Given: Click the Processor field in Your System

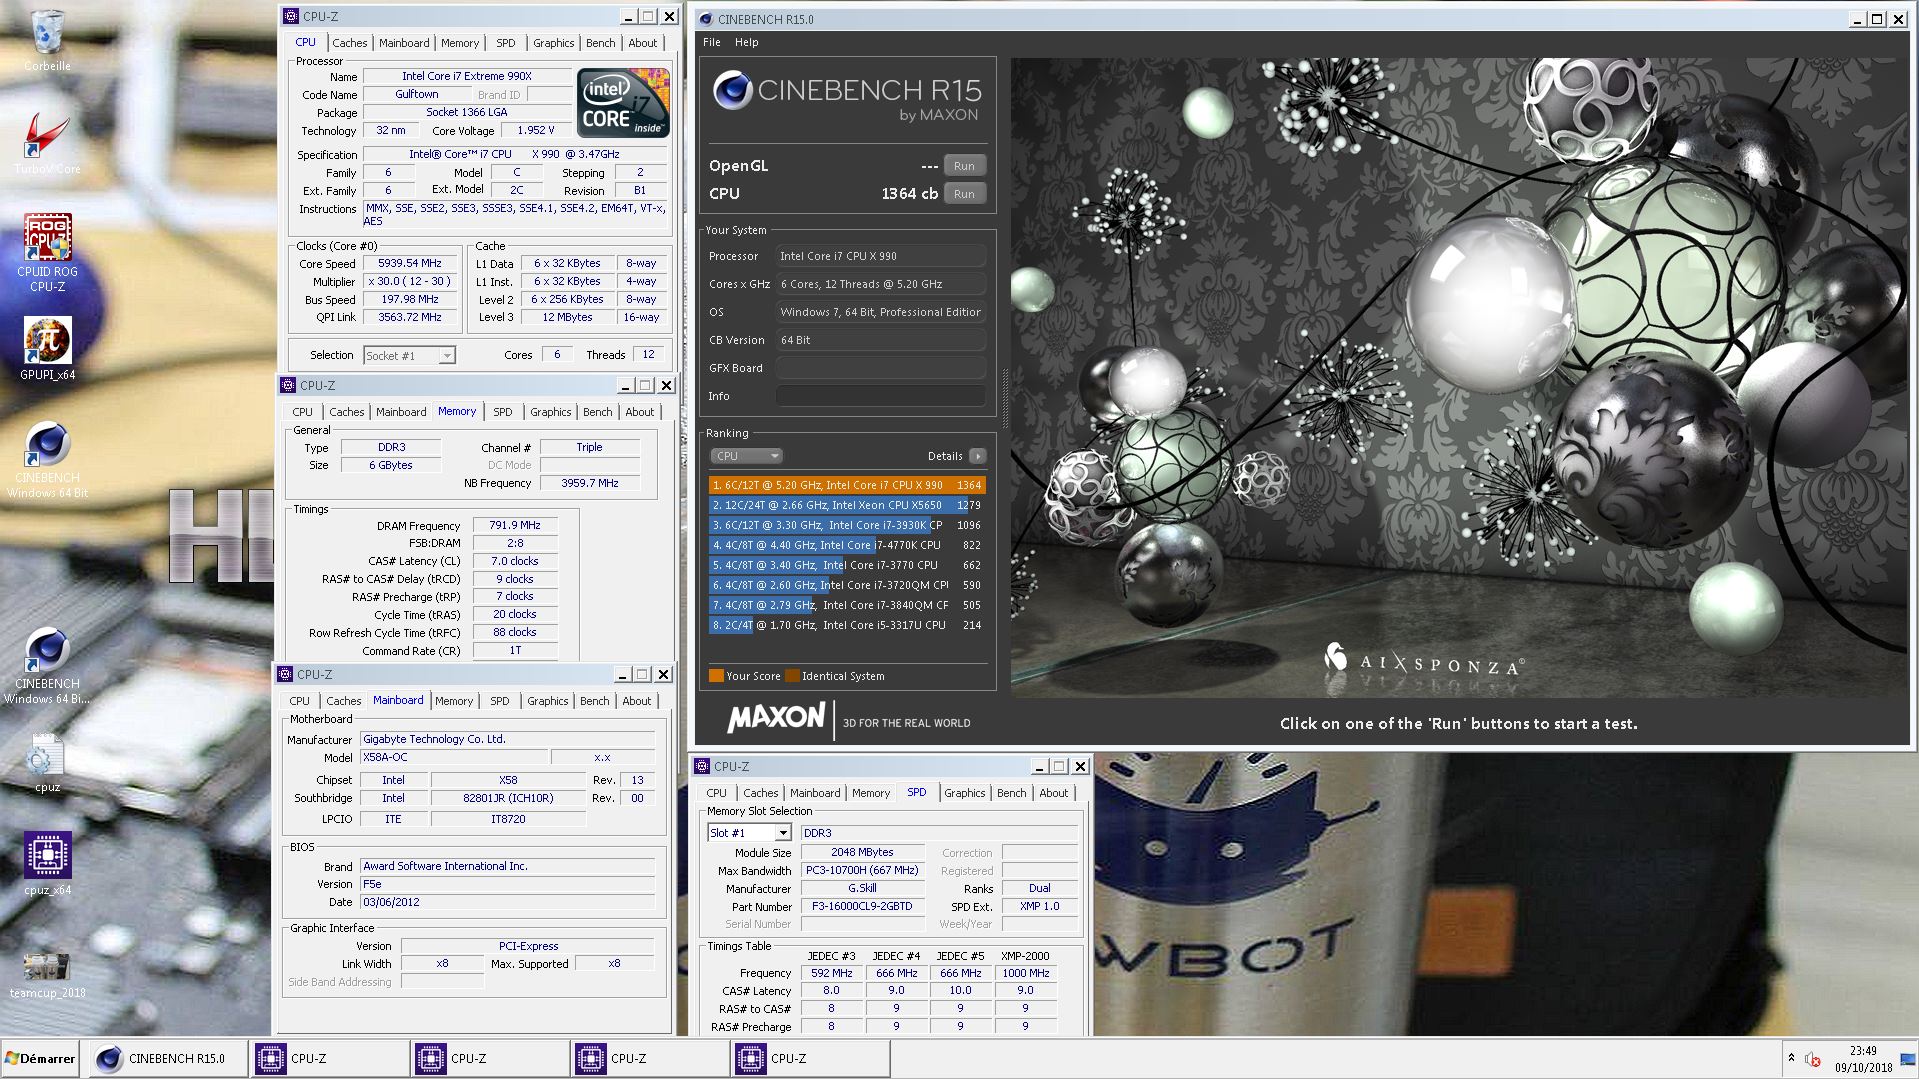Looking at the screenshot, I should 881,256.
